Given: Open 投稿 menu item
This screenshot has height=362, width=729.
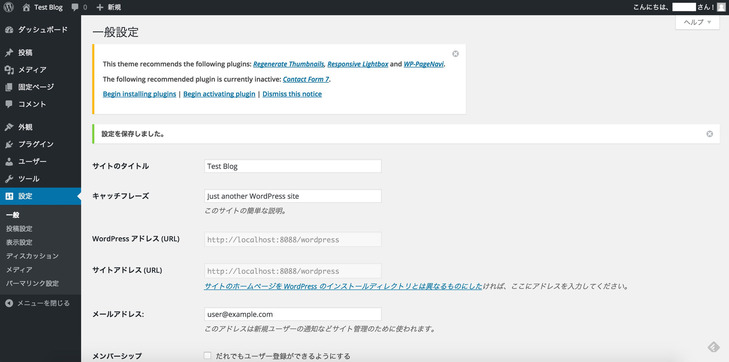Looking at the screenshot, I should (x=40, y=53).
